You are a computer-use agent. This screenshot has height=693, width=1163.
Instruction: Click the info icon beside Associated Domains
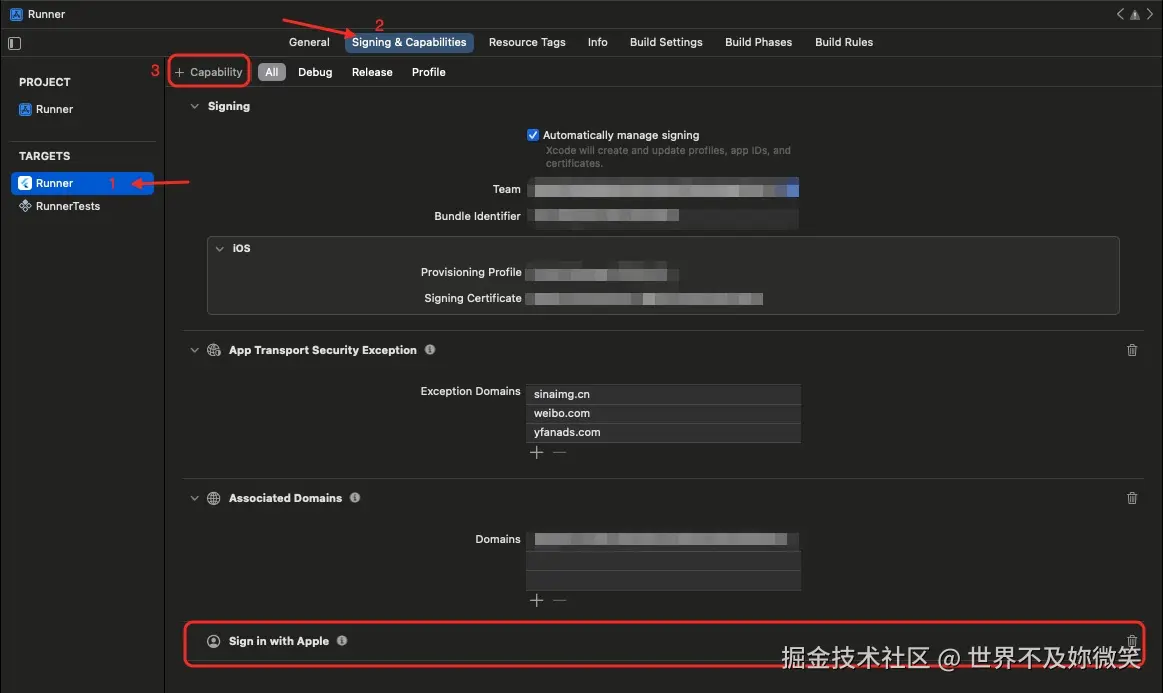[x=354, y=497]
